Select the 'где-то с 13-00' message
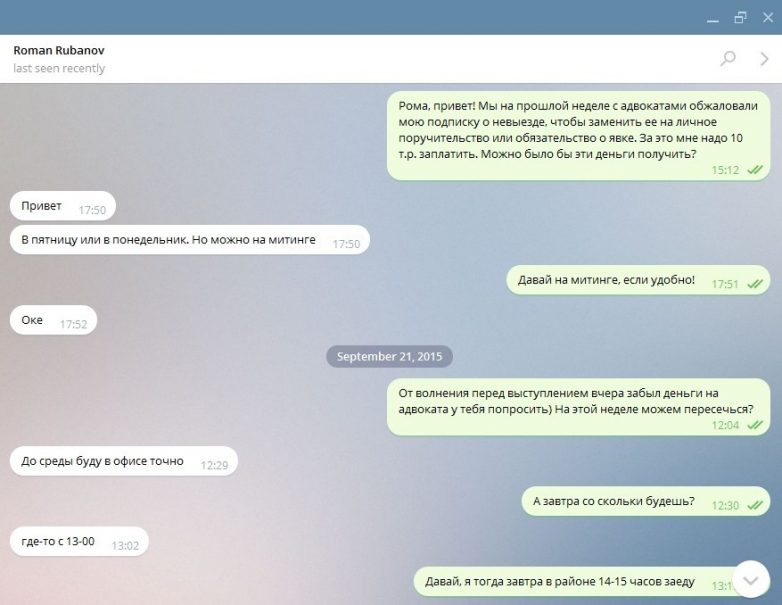 tap(79, 541)
